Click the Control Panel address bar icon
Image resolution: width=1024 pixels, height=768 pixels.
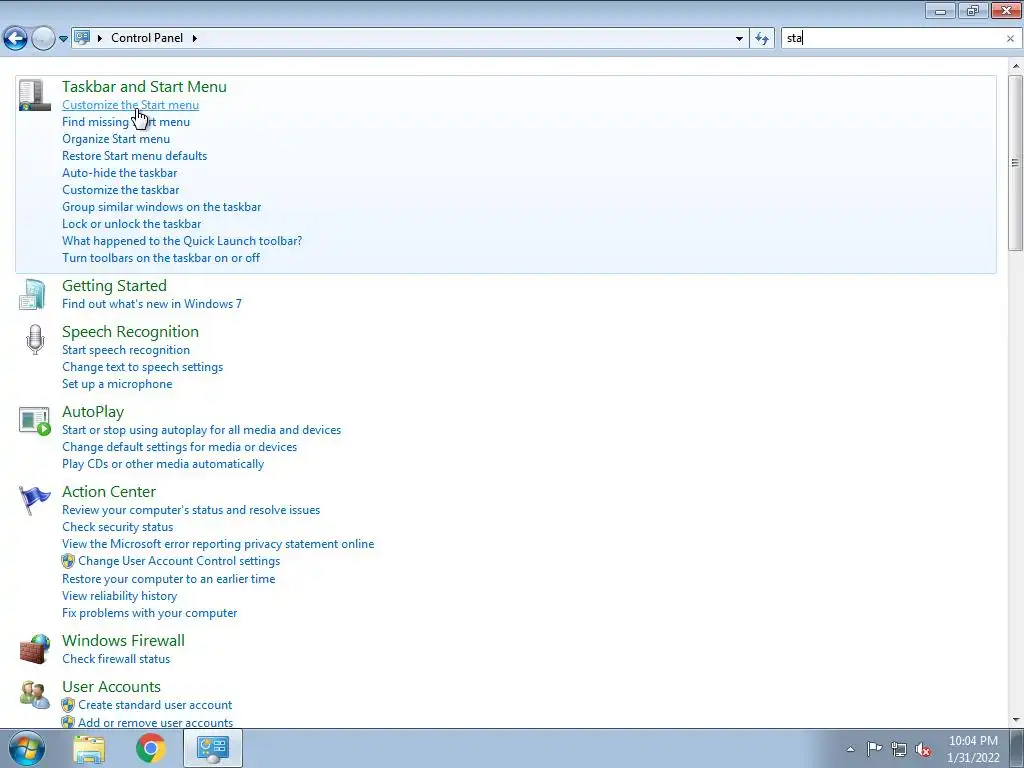(x=82, y=38)
